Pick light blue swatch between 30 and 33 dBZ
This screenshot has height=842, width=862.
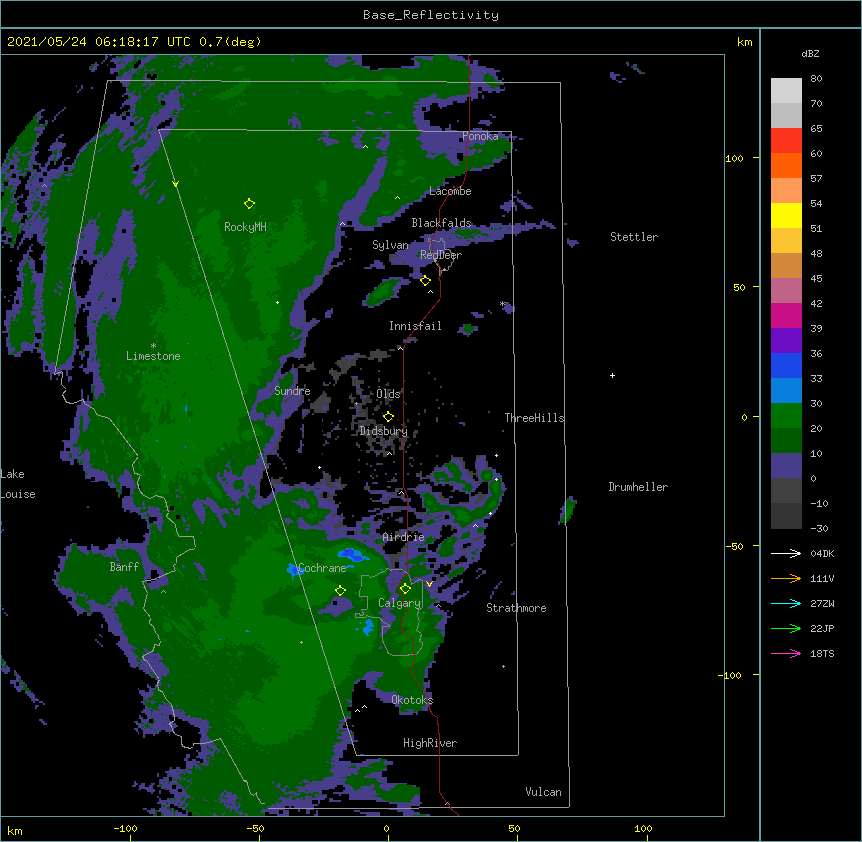click(x=786, y=390)
